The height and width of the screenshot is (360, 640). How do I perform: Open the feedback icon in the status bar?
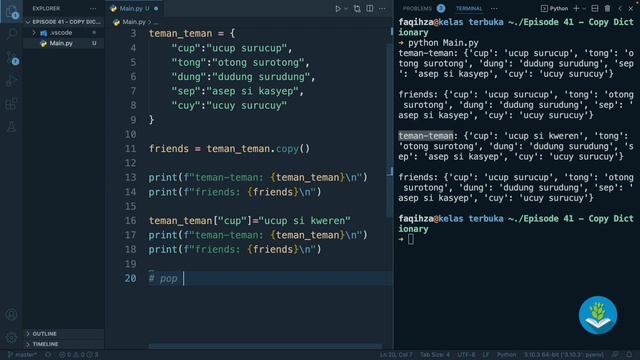tap(615, 355)
